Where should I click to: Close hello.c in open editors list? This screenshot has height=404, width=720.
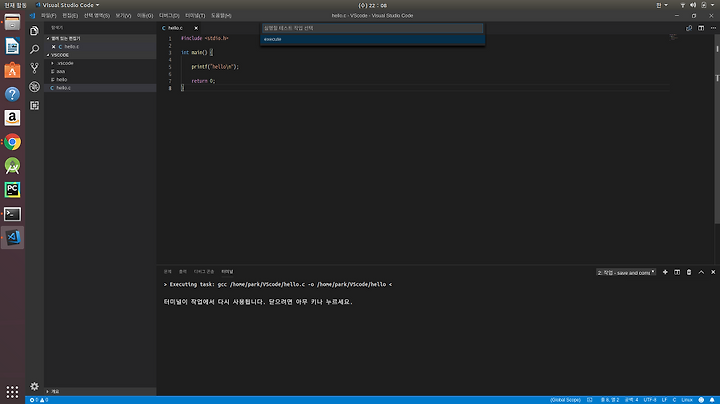point(53,47)
